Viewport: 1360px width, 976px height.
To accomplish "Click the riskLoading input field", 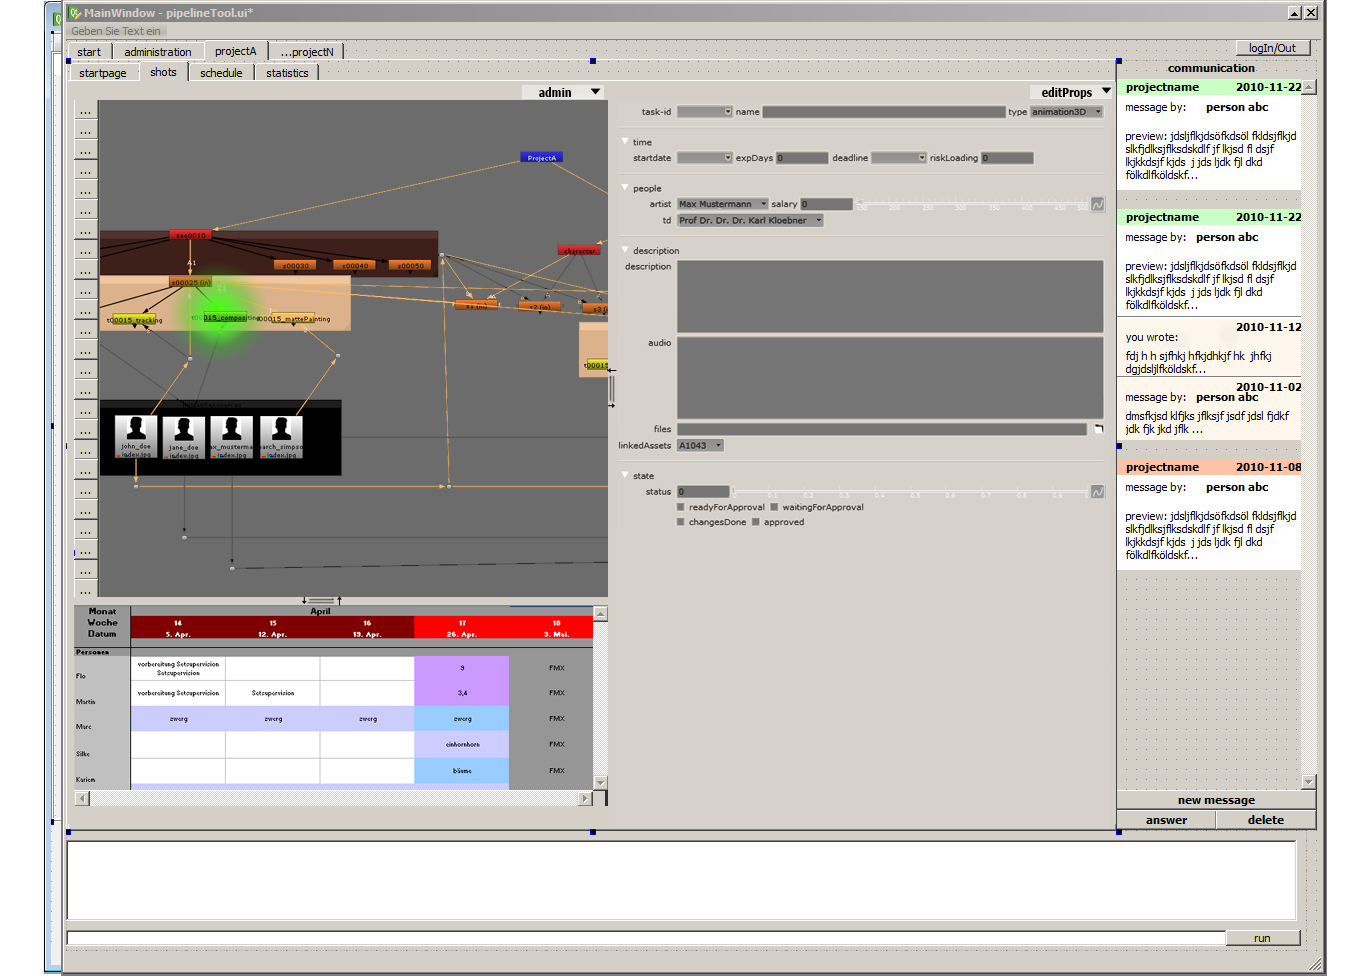I will click(x=1007, y=158).
